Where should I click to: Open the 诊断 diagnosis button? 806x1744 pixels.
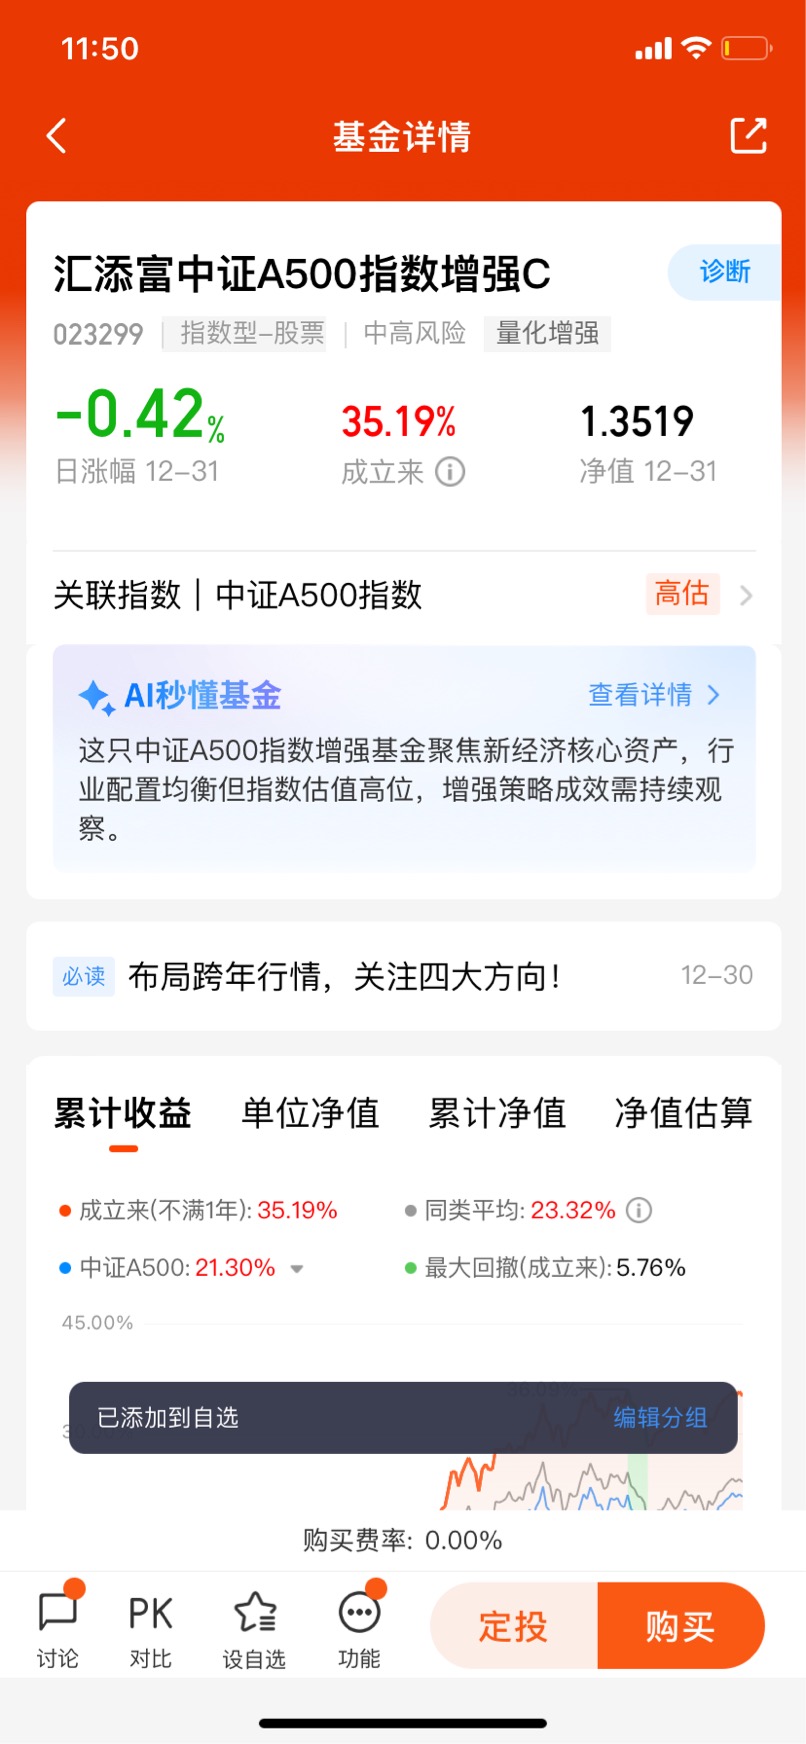(724, 272)
